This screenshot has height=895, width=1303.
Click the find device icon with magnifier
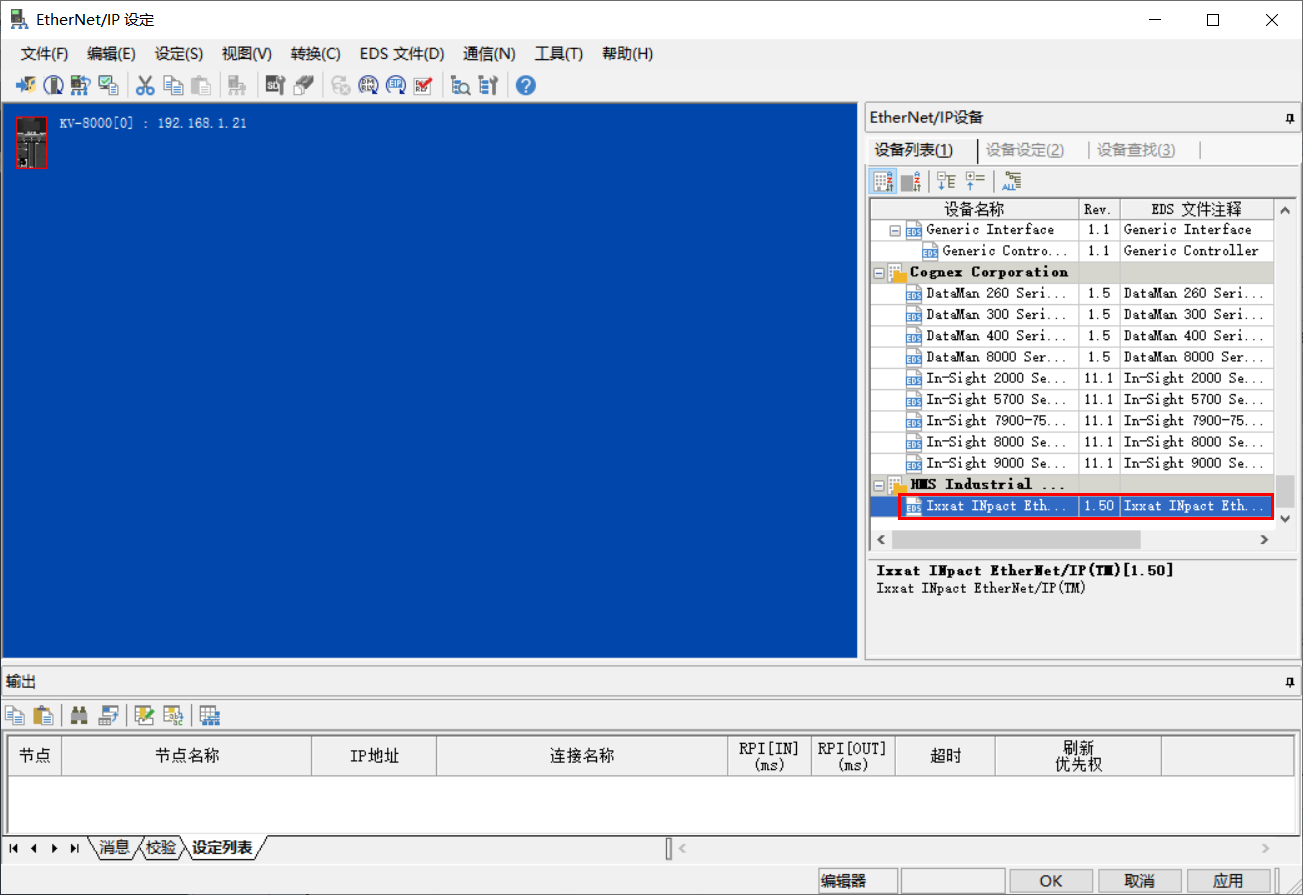[x=459, y=85]
